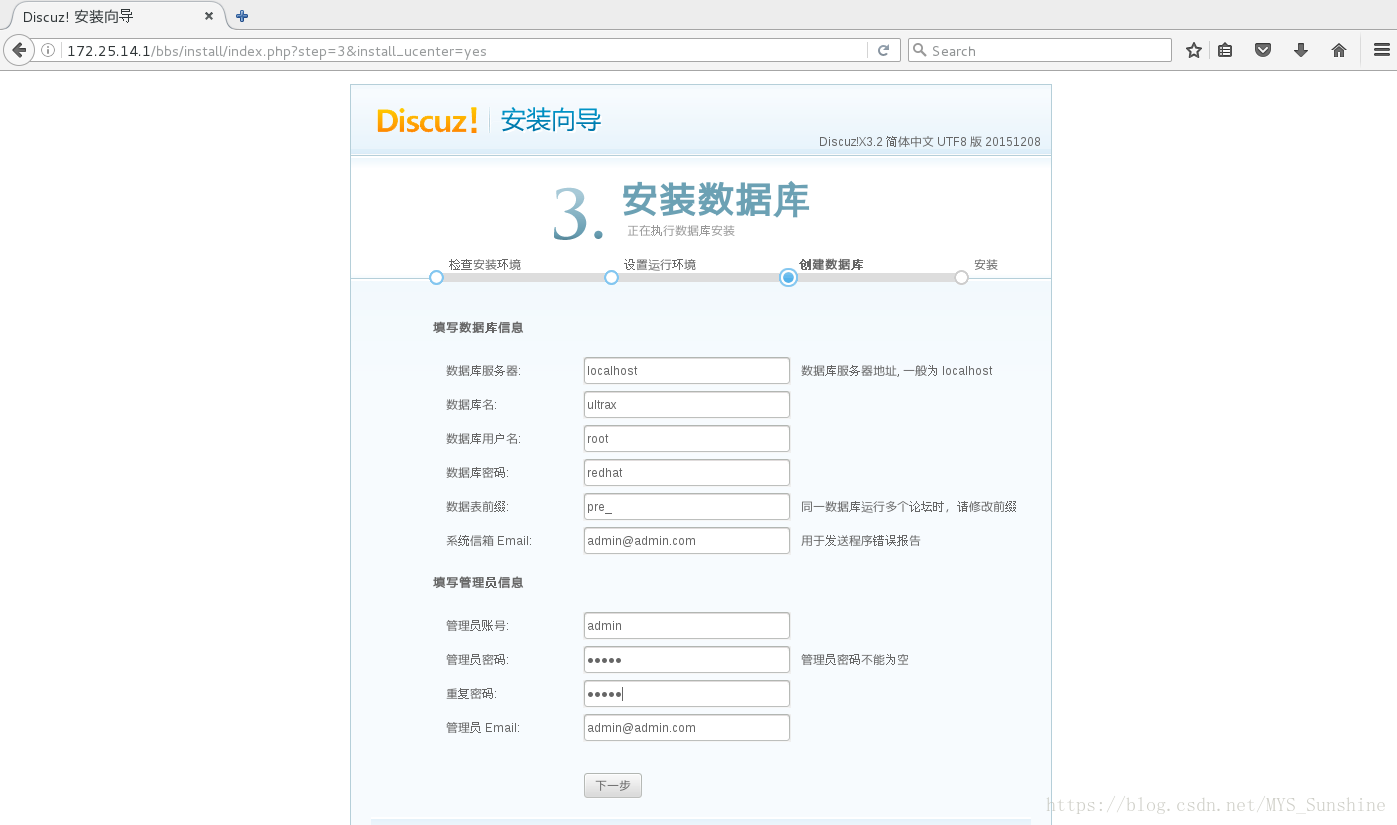Click the 创建数据库 step marker

(x=788, y=277)
